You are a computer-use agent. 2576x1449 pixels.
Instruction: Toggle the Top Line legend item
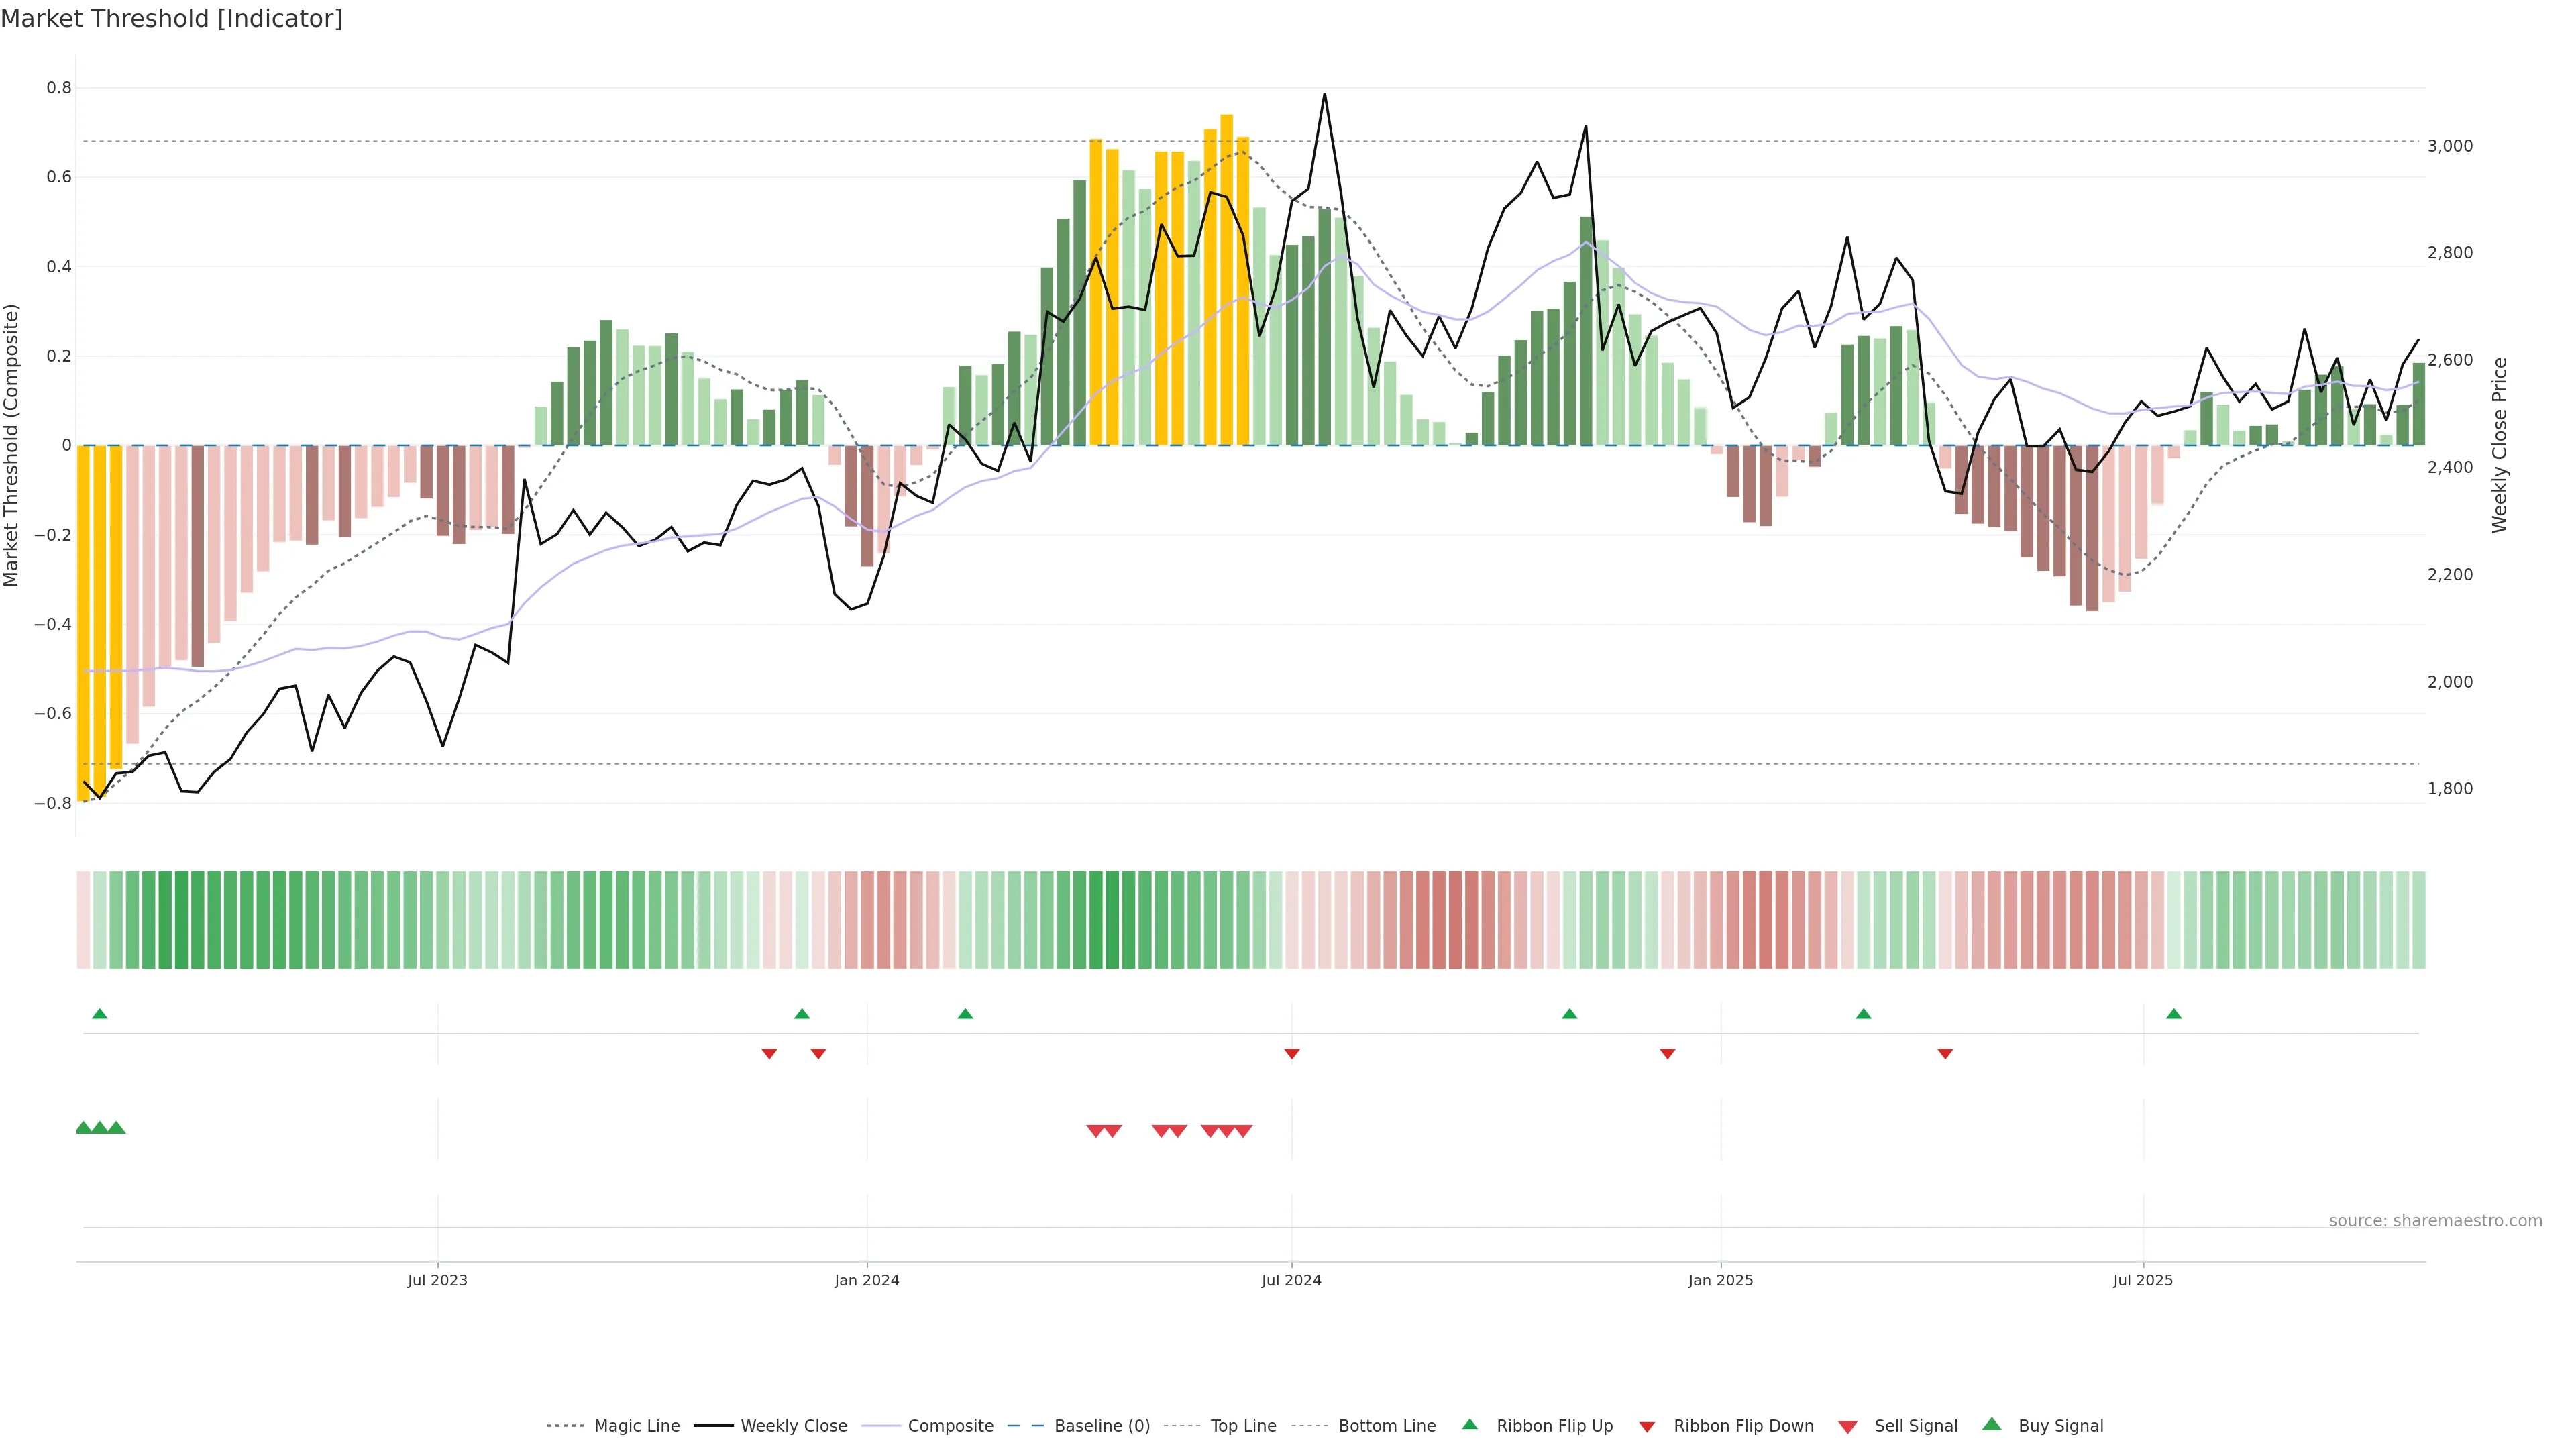pyautogui.click(x=1243, y=1426)
